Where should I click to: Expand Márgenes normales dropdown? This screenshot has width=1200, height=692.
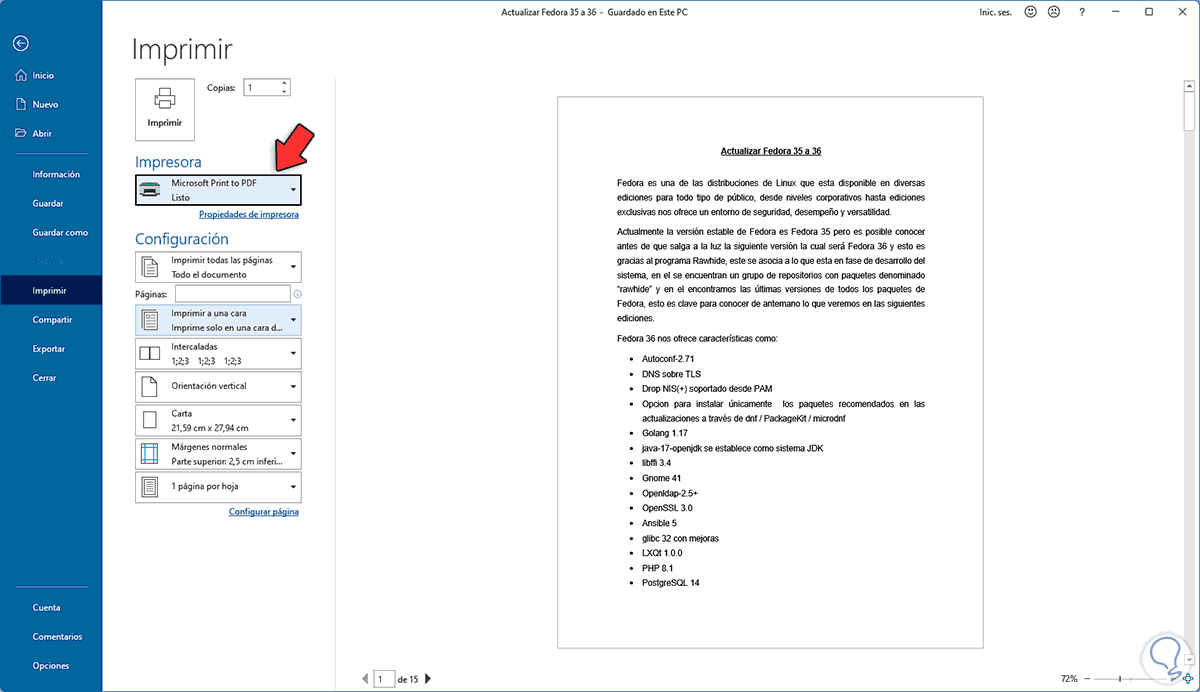(x=218, y=453)
